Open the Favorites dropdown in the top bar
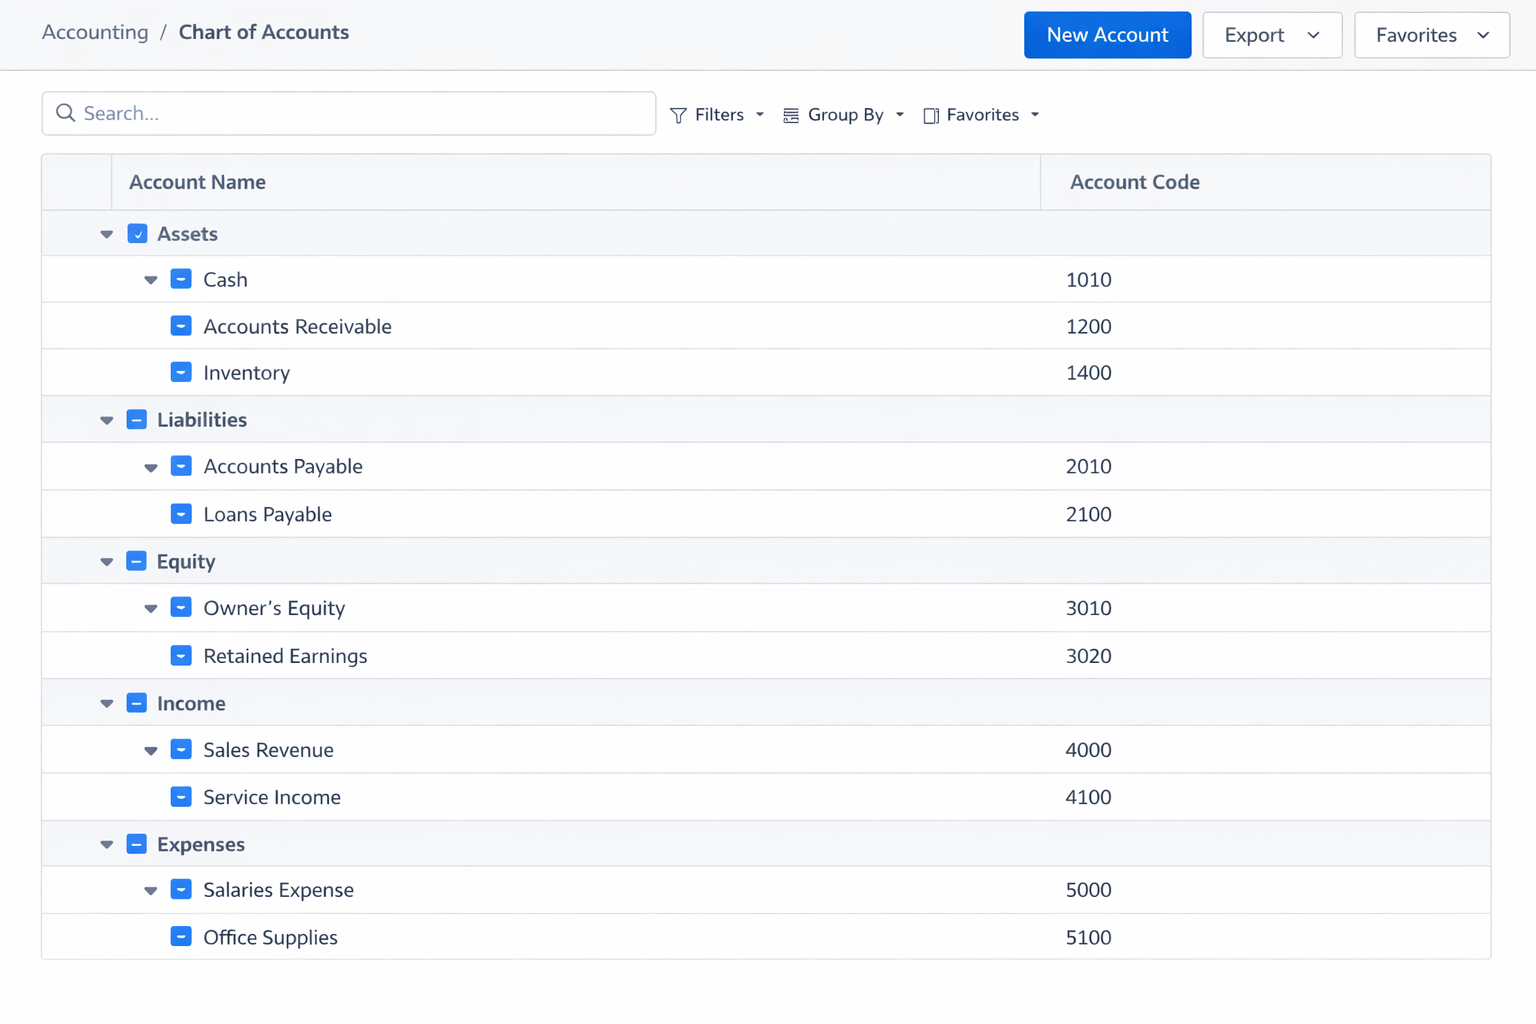1536x1024 pixels. [x=1484, y=34]
